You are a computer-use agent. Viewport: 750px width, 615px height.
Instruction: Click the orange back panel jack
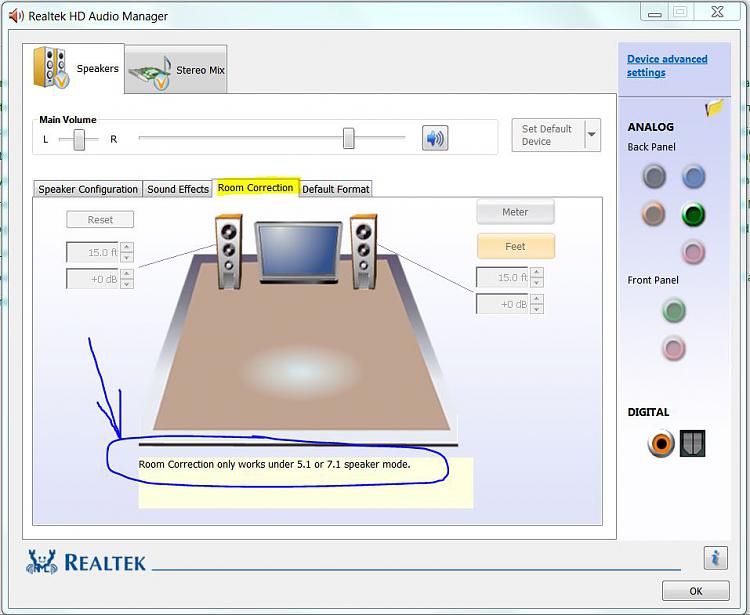pyautogui.click(x=654, y=214)
